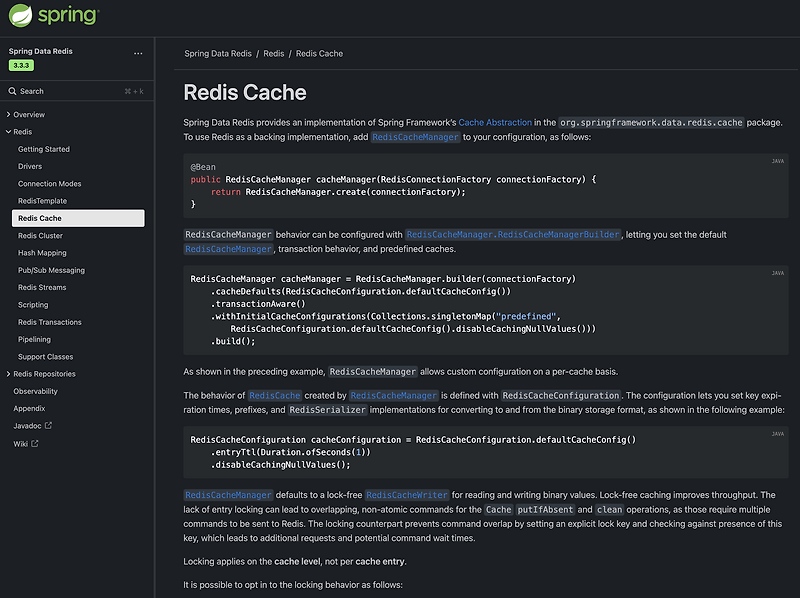Select the 3.3.3 version badge
The width and height of the screenshot is (800, 598).
pyautogui.click(x=21, y=65)
